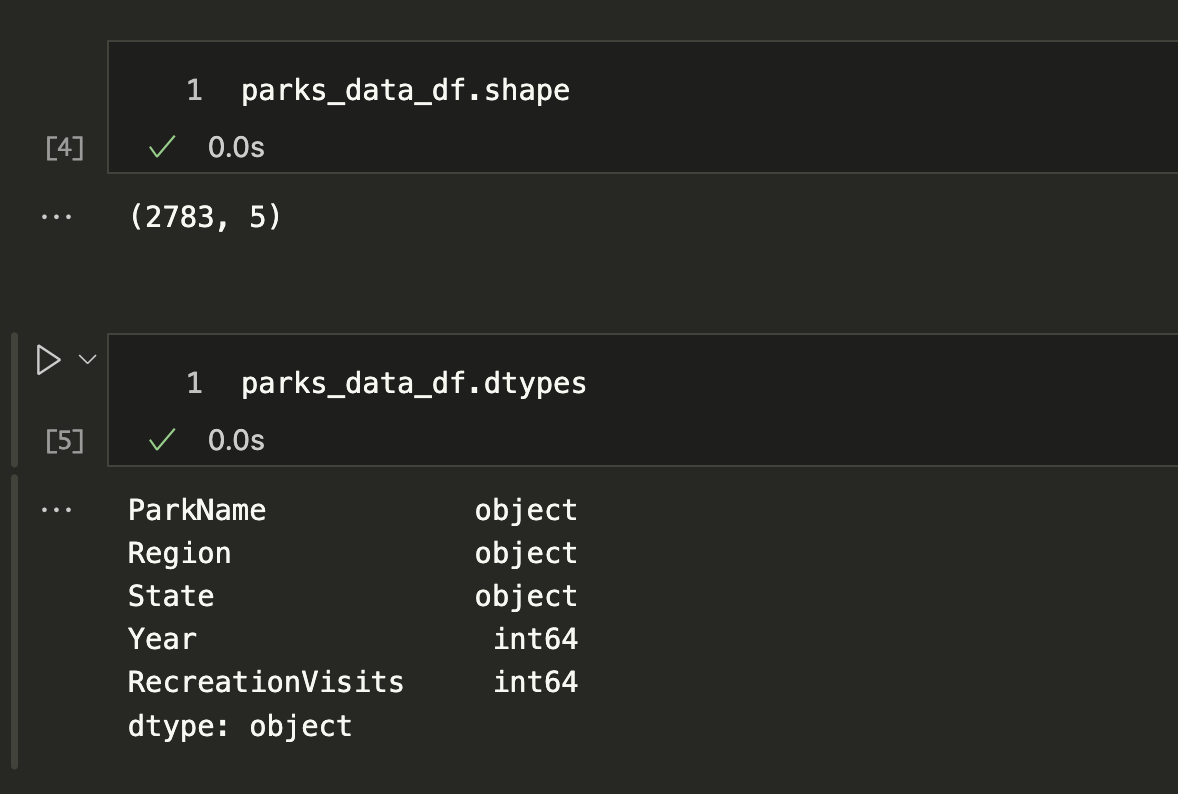Collapse the dtypes cell via its left focus bar

pos(14,400)
